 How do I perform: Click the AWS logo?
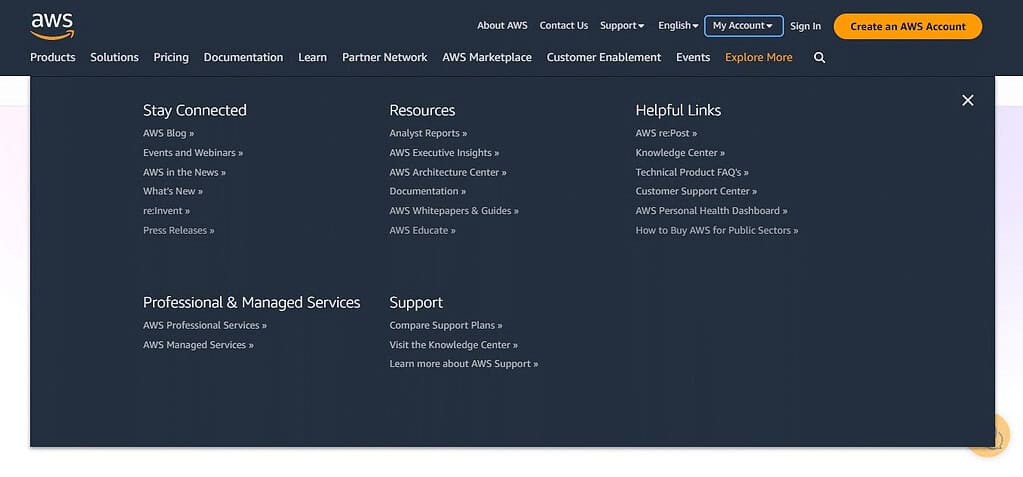(52, 27)
